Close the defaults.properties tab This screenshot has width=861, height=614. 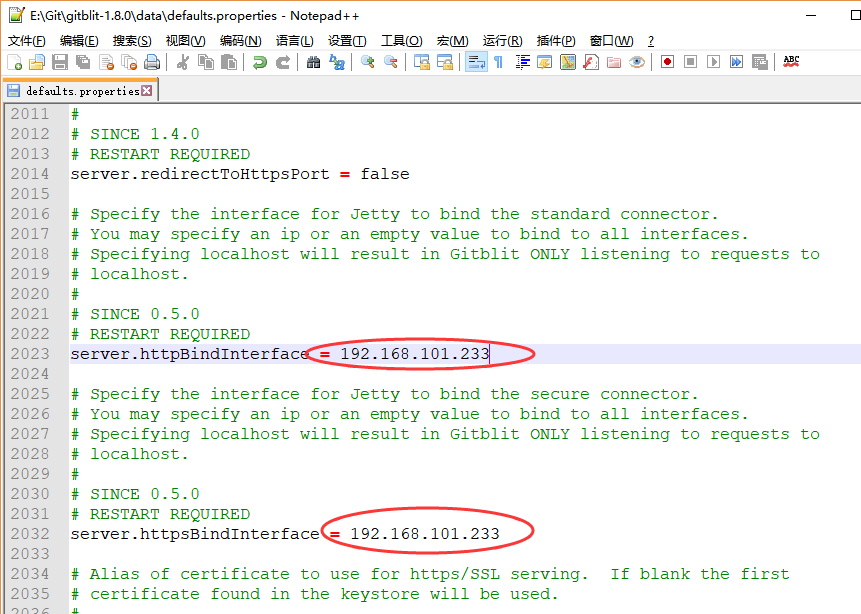point(147,91)
